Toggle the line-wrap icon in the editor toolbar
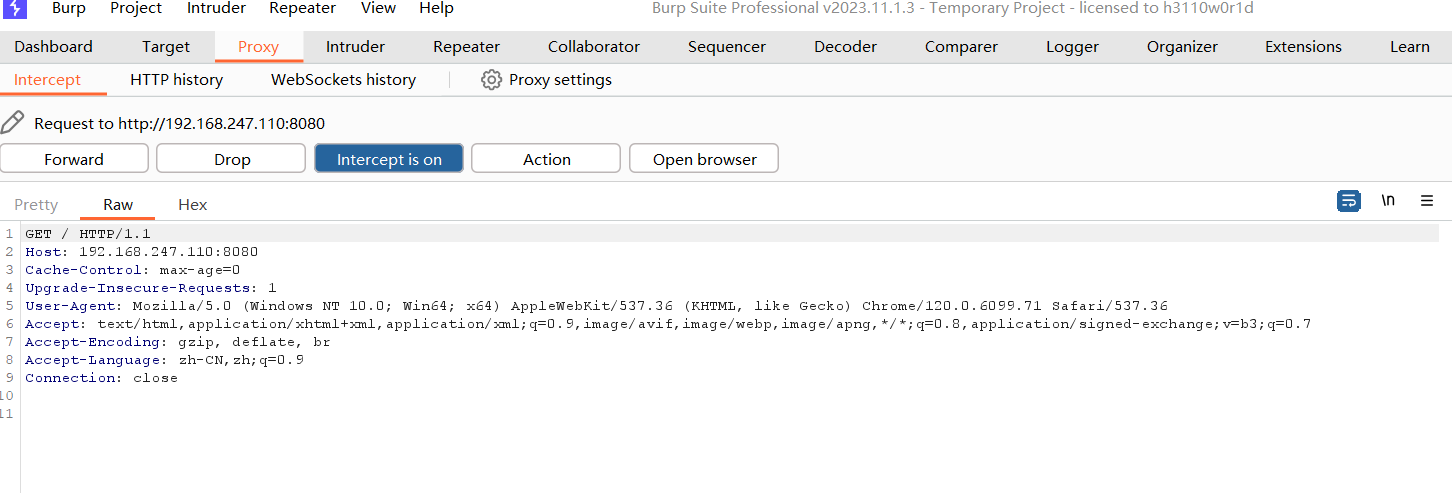The height and width of the screenshot is (493, 1452). (x=1349, y=201)
